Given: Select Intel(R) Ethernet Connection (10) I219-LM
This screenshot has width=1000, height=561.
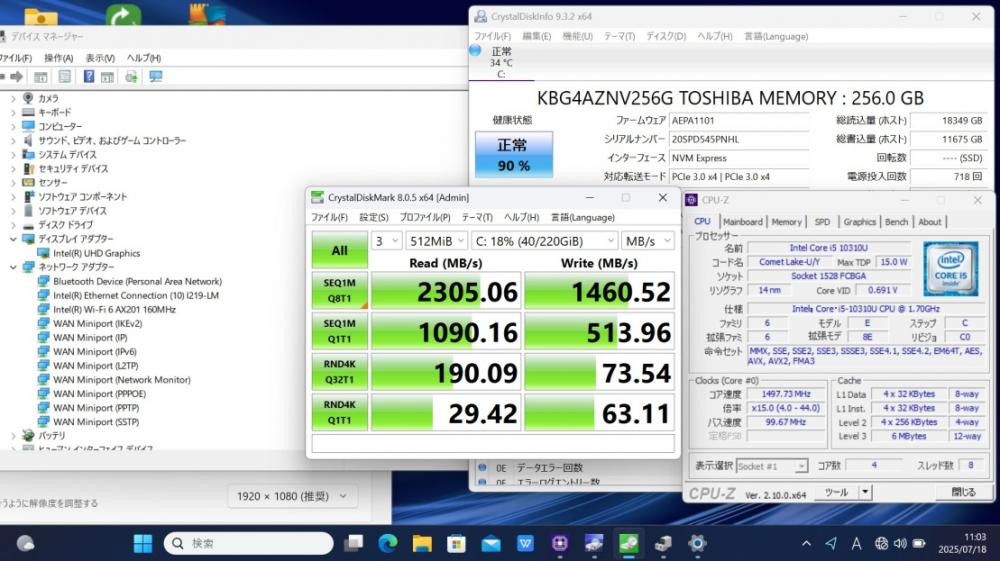Looking at the screenshot, I should [136, 295].
